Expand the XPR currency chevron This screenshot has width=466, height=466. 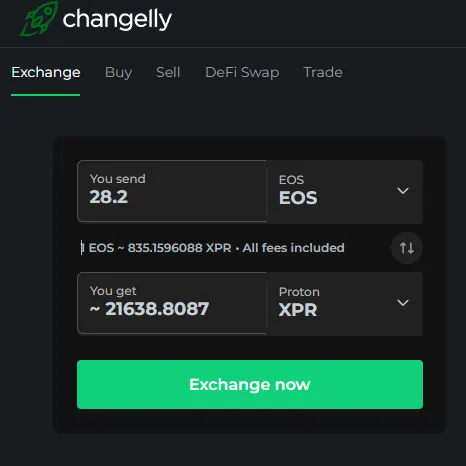403,303
